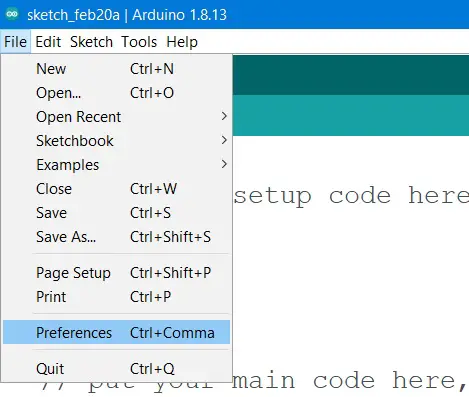The height and width of the screenshot is (397, 469).
Task: Open the Edit menu
Action: point(48,42)
